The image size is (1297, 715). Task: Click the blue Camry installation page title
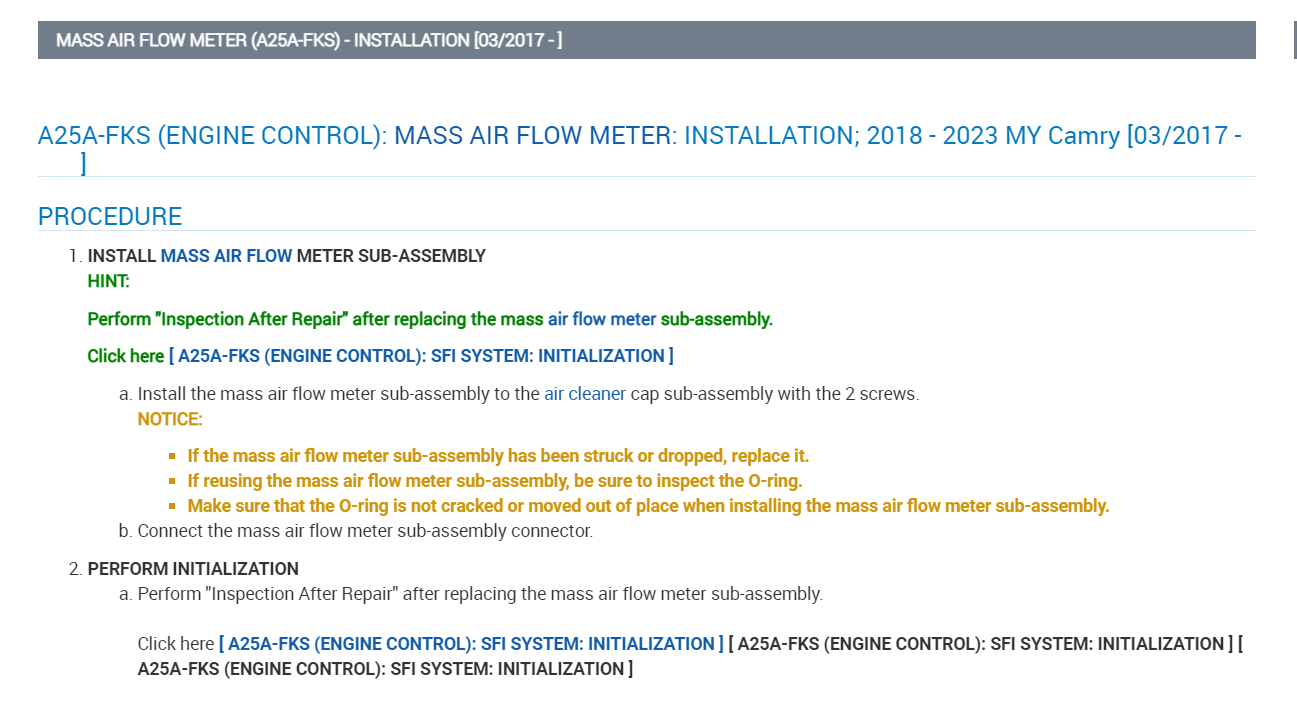tap(640, 136)
